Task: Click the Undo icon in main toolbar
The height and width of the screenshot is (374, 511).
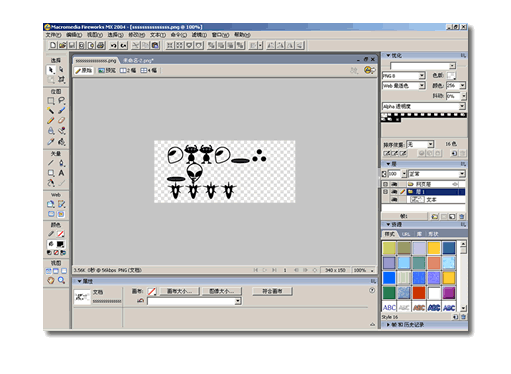Action: tap(114, 45)
